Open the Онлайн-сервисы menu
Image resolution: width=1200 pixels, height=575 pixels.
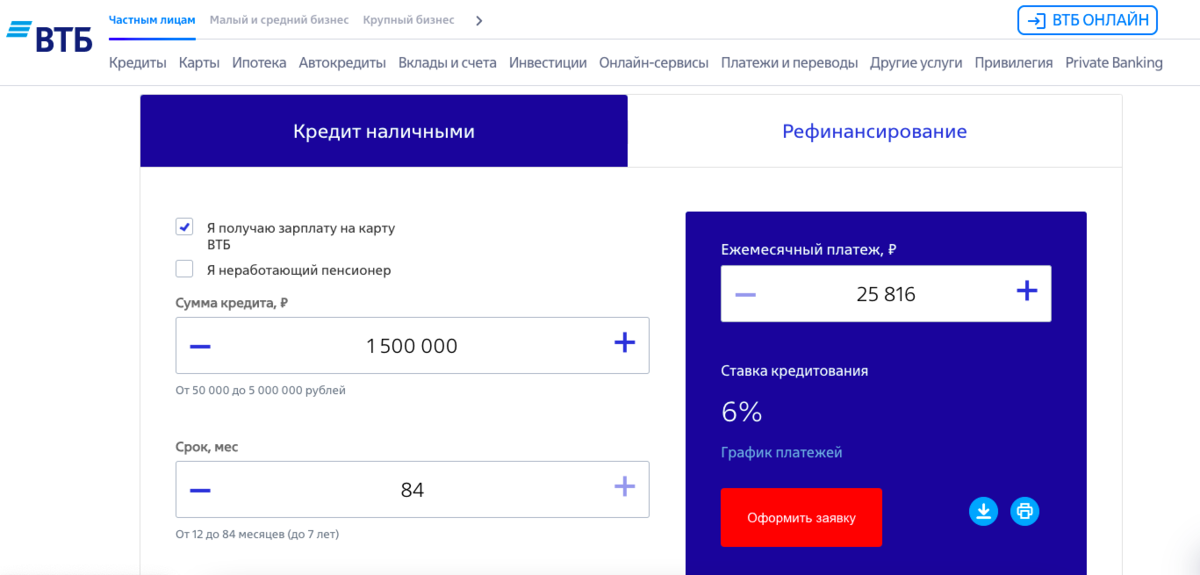pos(654,62)
